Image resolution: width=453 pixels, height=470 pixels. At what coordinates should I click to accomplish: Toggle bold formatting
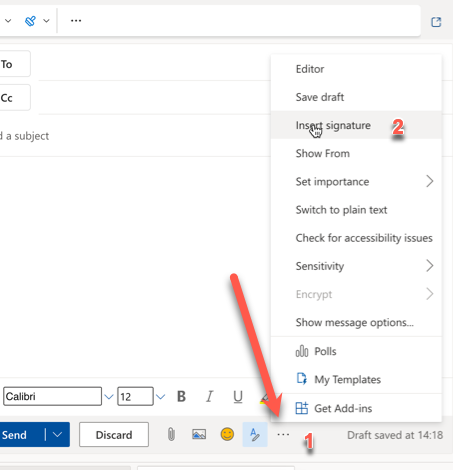pos(181,396)
